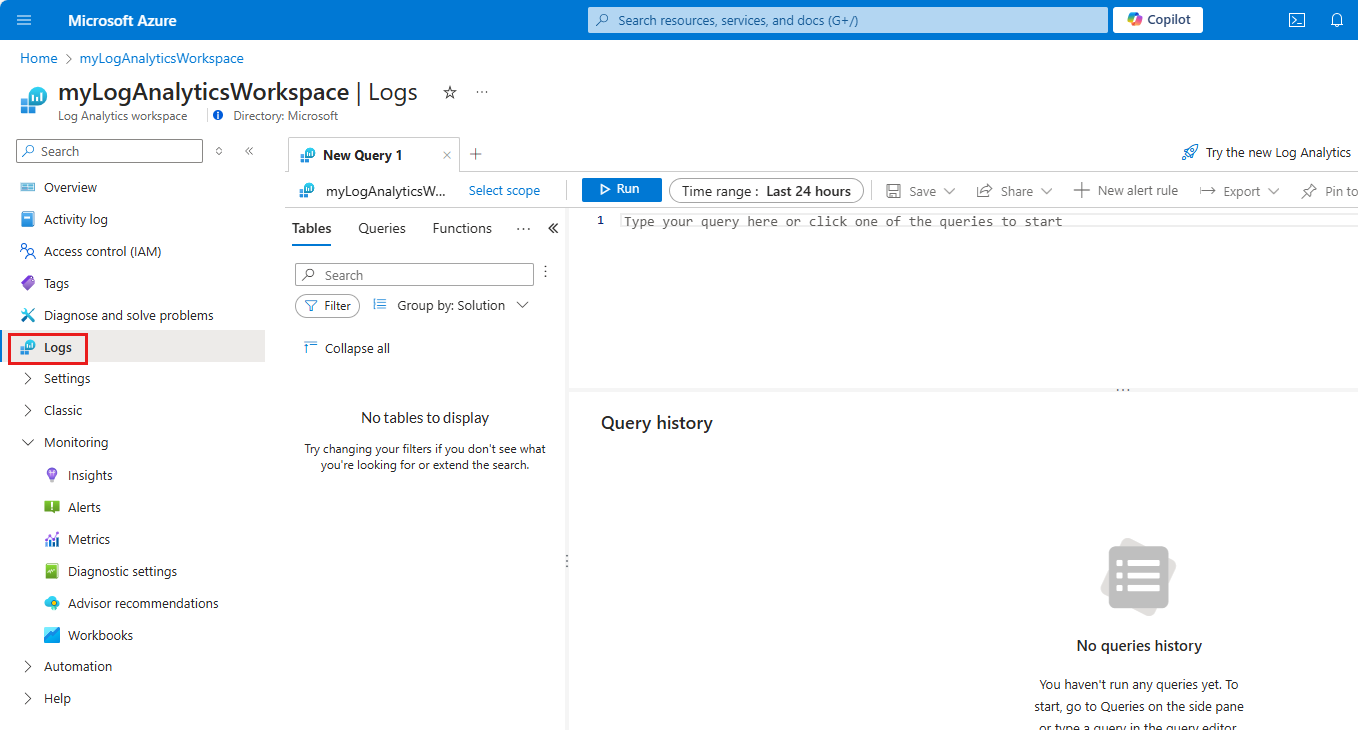The width and height of the screenshot is (1358, 730).
Task: Switch to the Functions tab
Action: pos(462,228)
